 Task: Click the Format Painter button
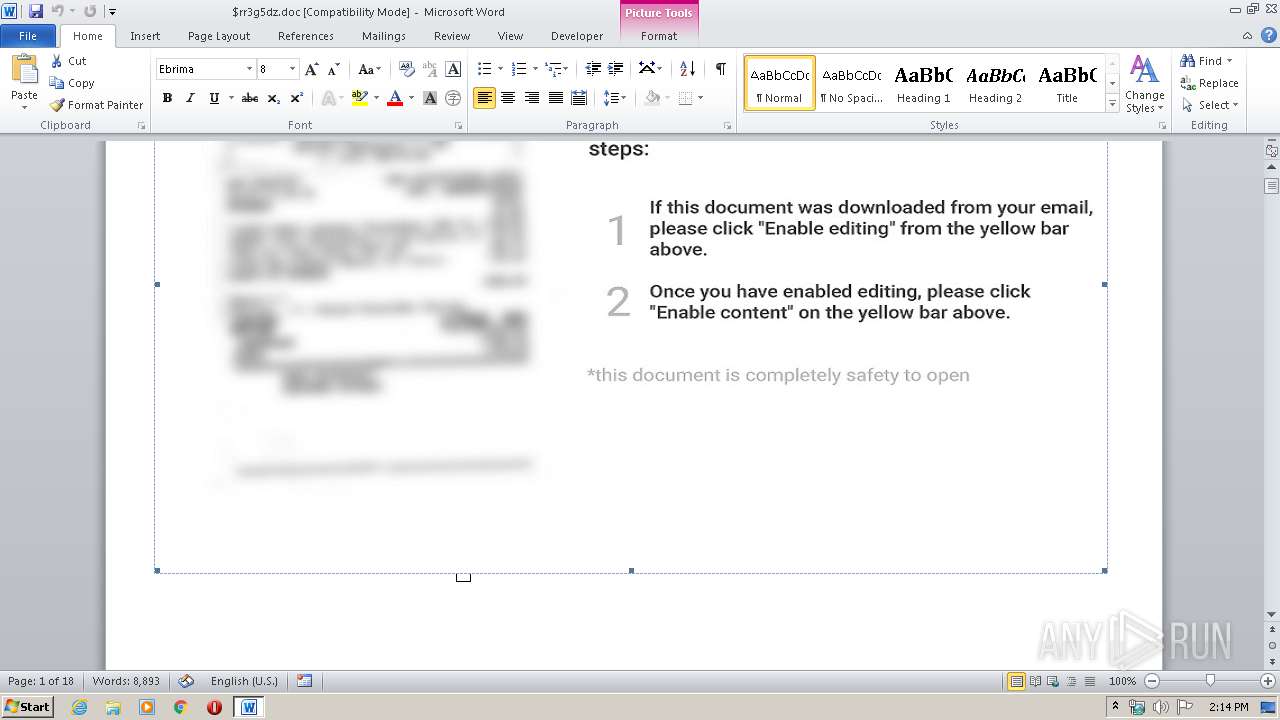[x=96, y=105]
